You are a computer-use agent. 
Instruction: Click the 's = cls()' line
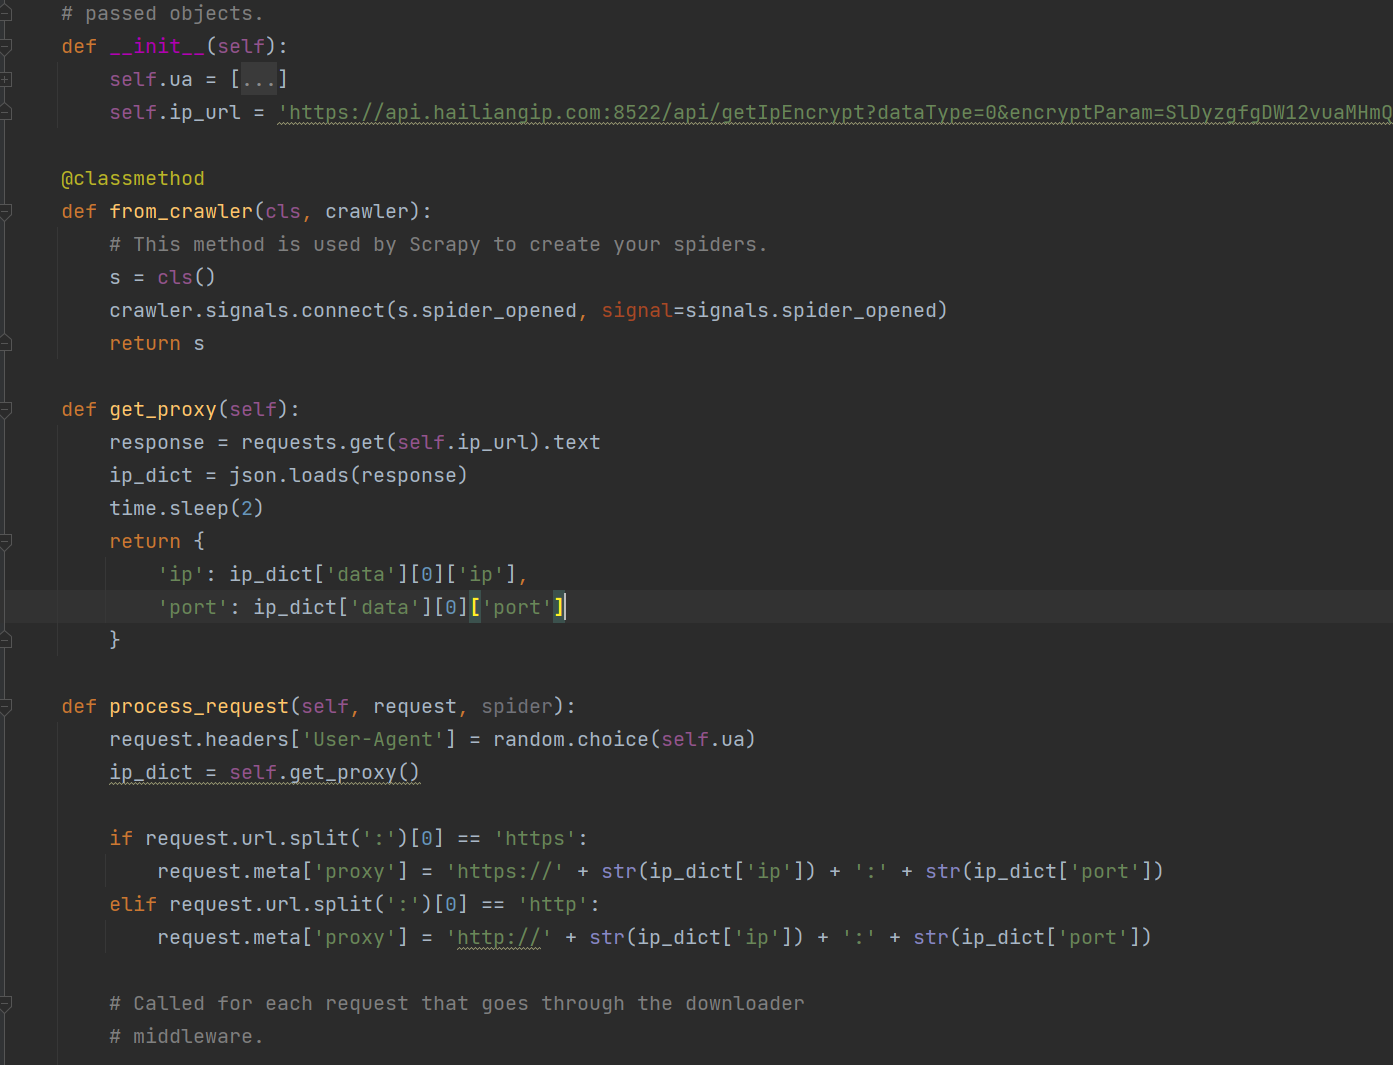(x=162, y=277)
